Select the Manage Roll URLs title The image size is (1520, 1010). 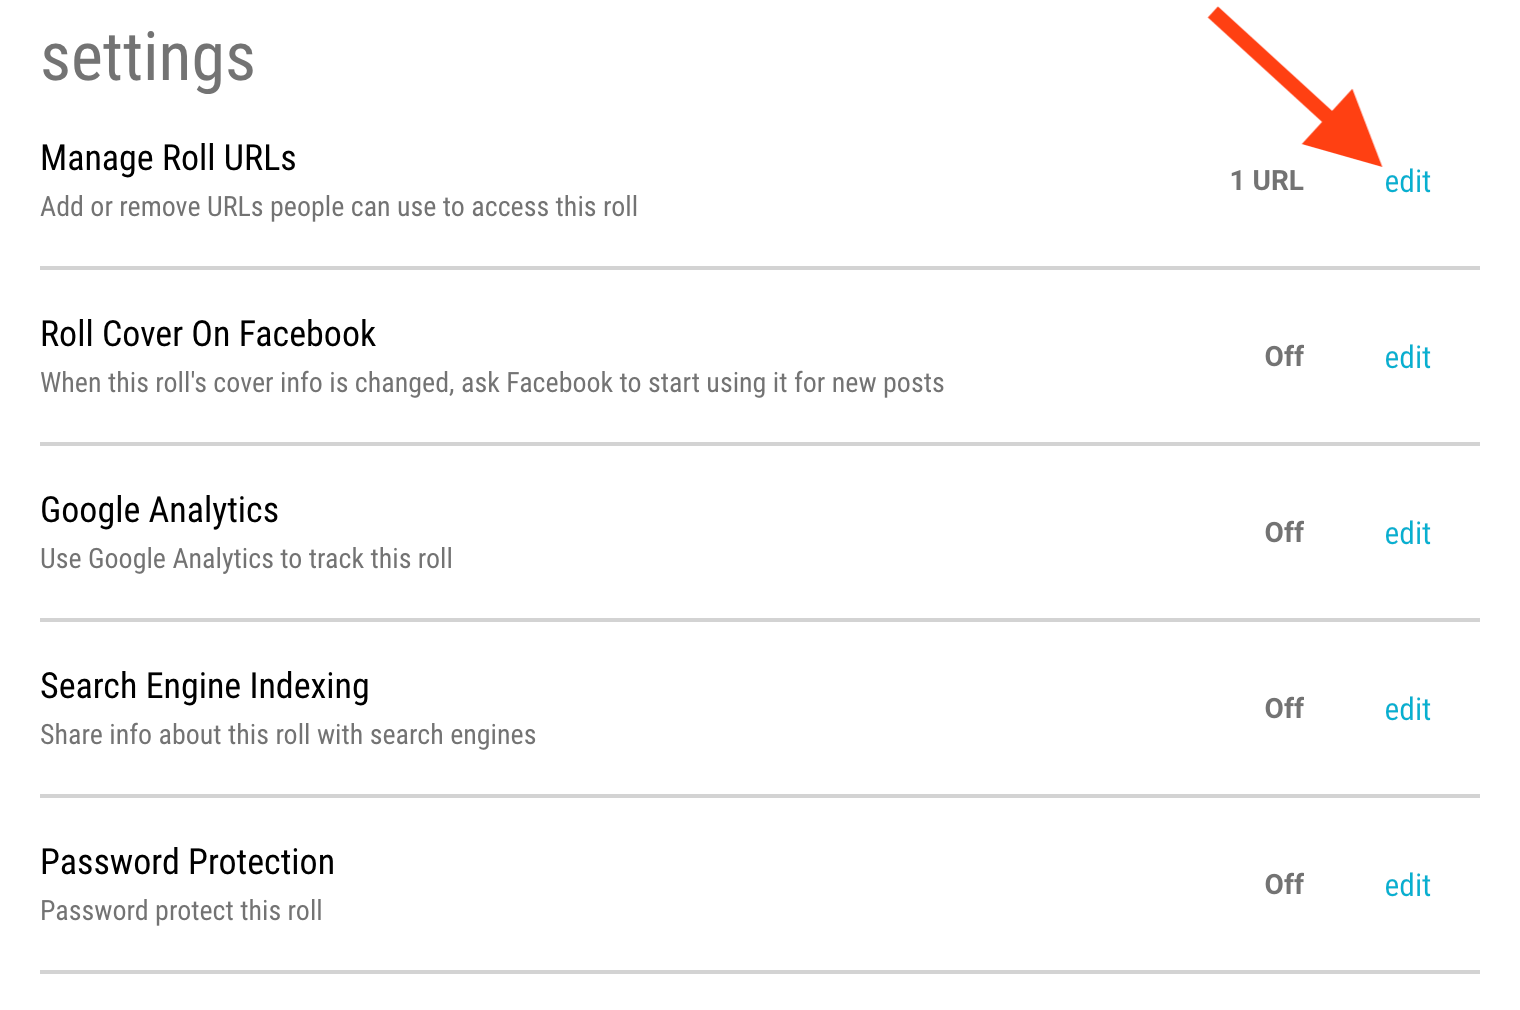point(168,158)
